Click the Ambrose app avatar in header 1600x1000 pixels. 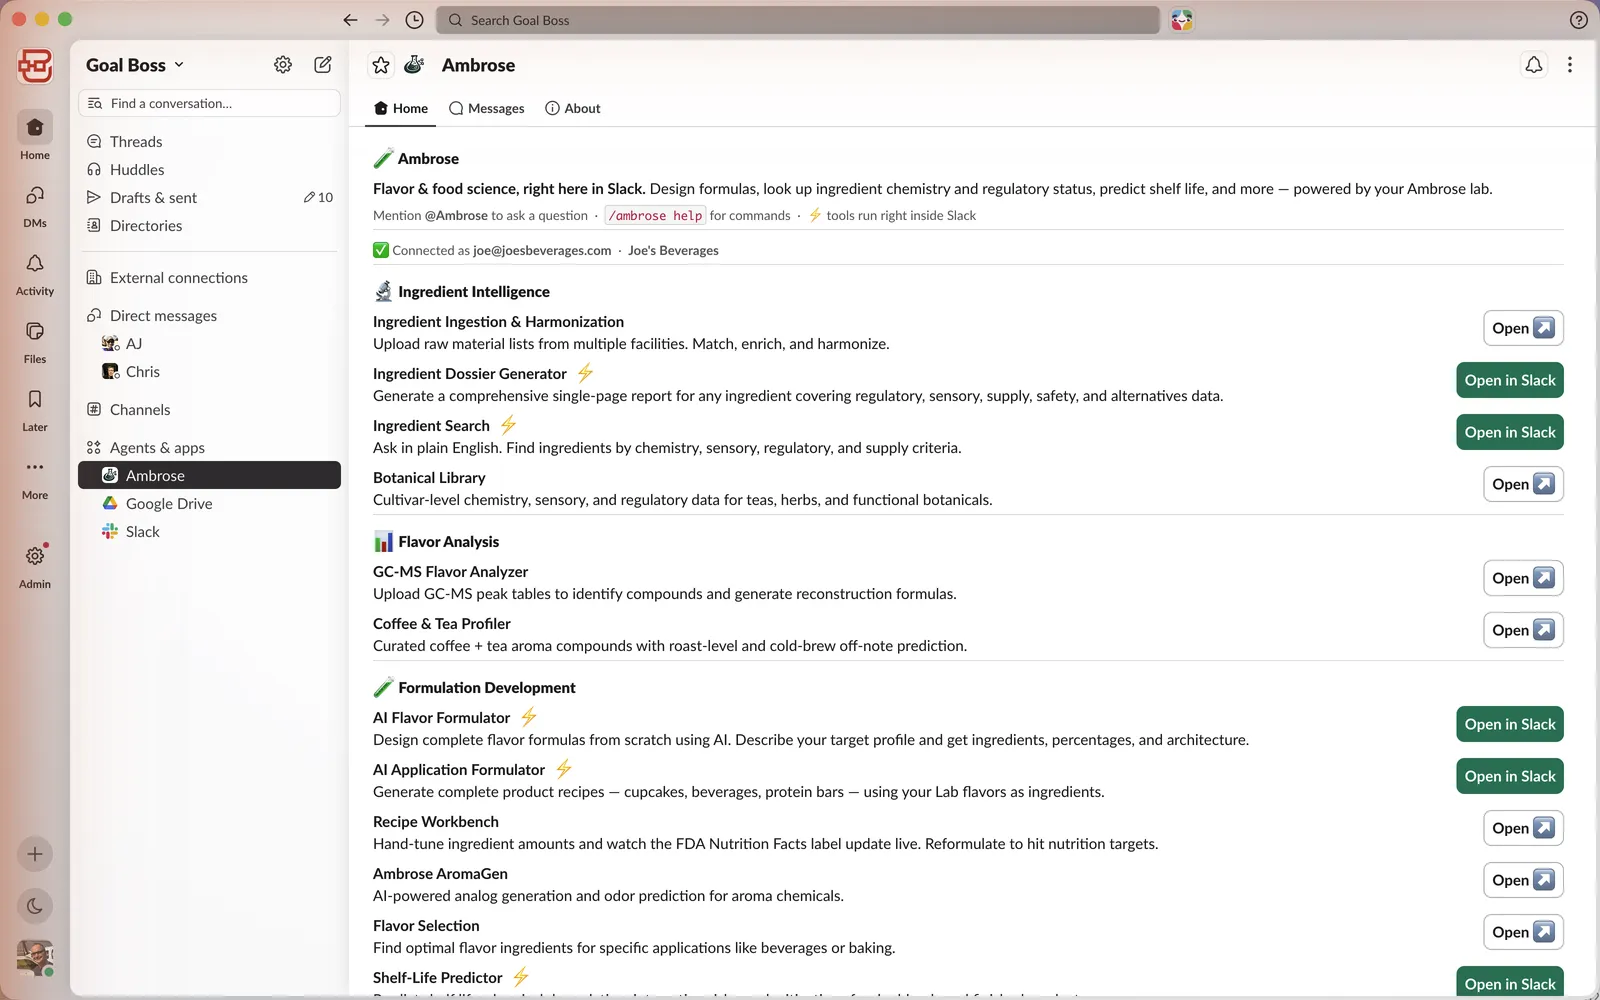pos(414,65)
